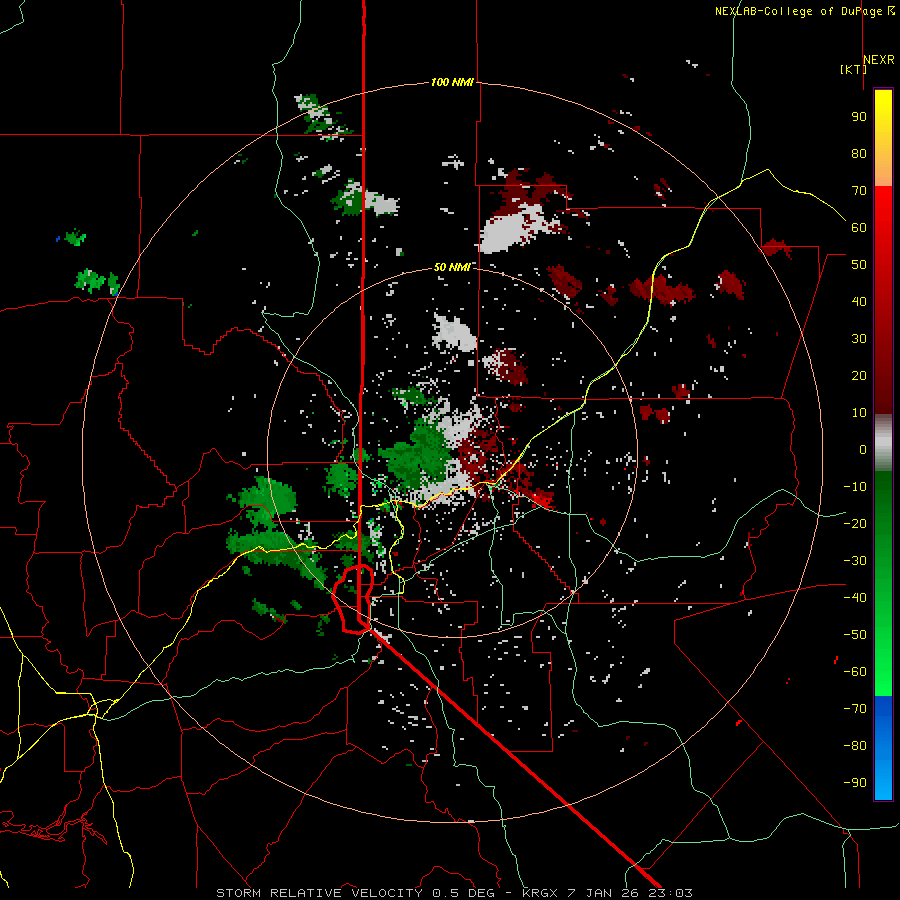Screen dimensions: 900x900
Task: Click the -80 value on the legend
Action: point(855,746)
